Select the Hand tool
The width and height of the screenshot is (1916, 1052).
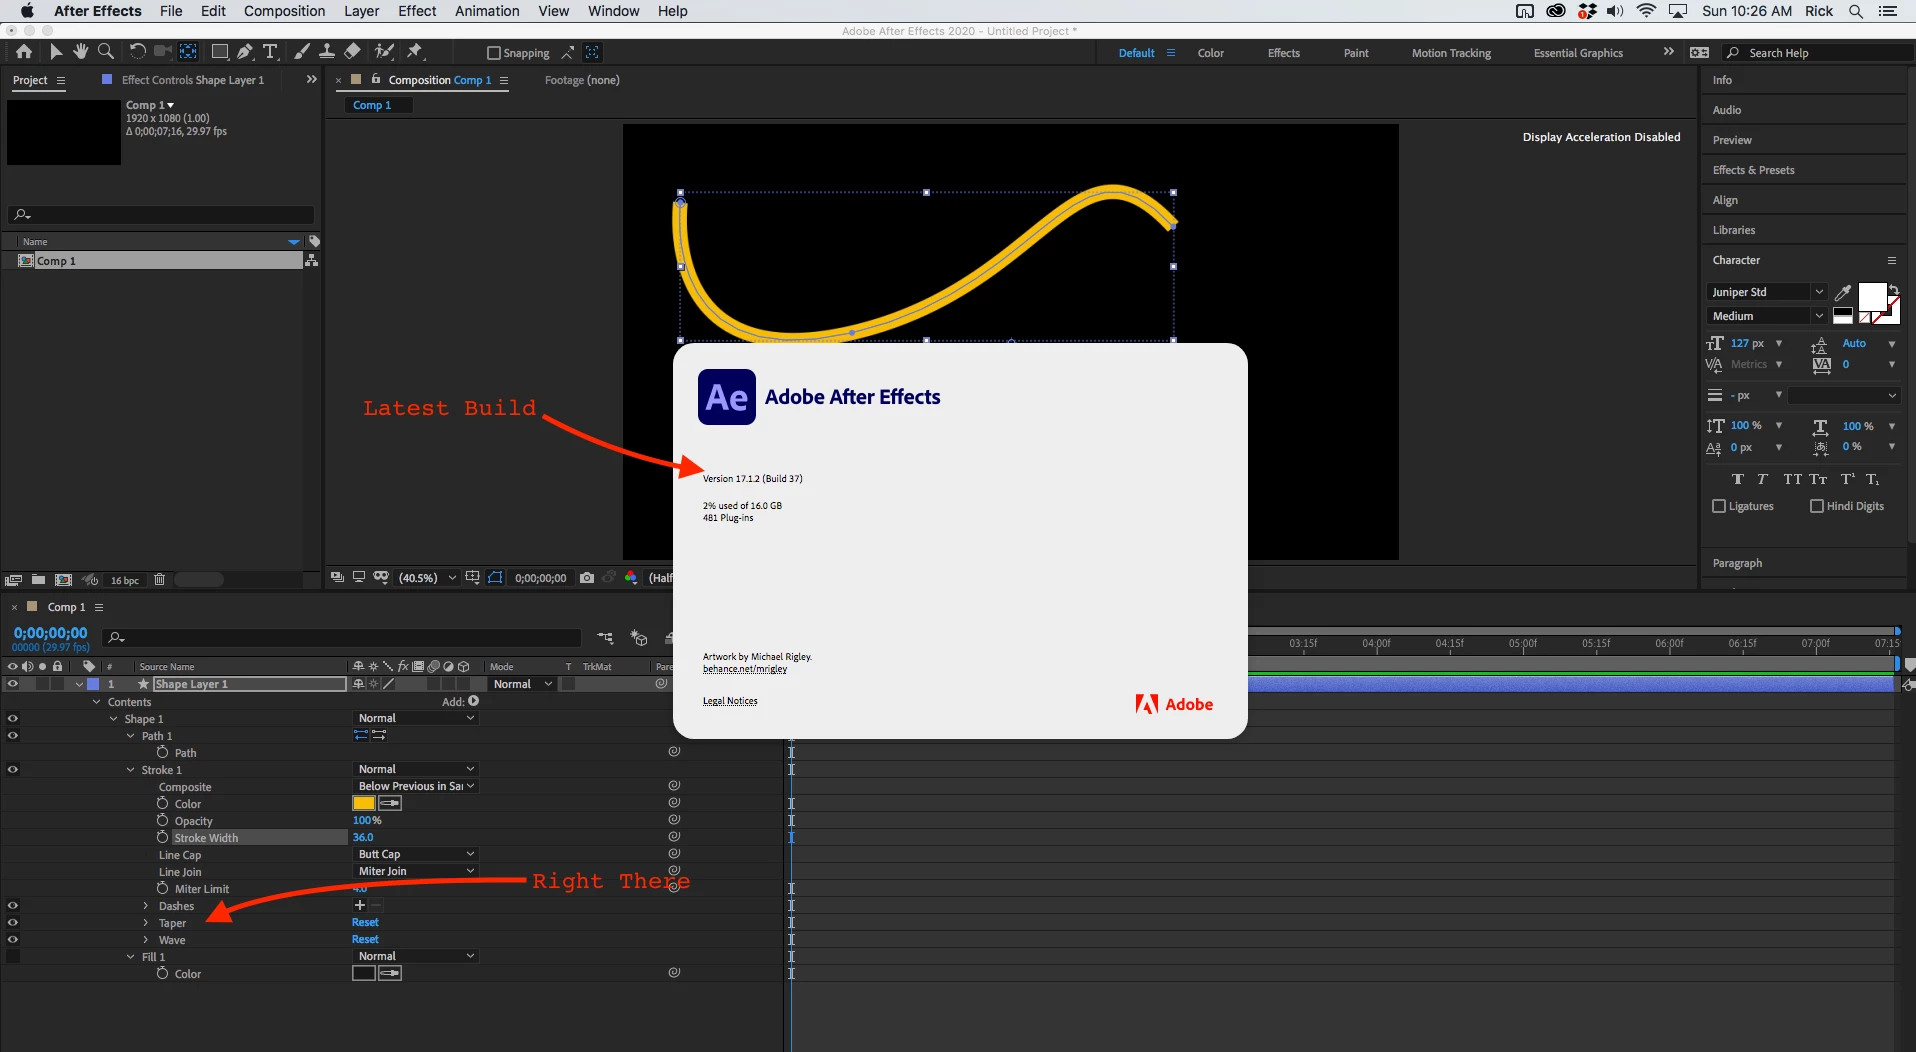tap(80, 52)
